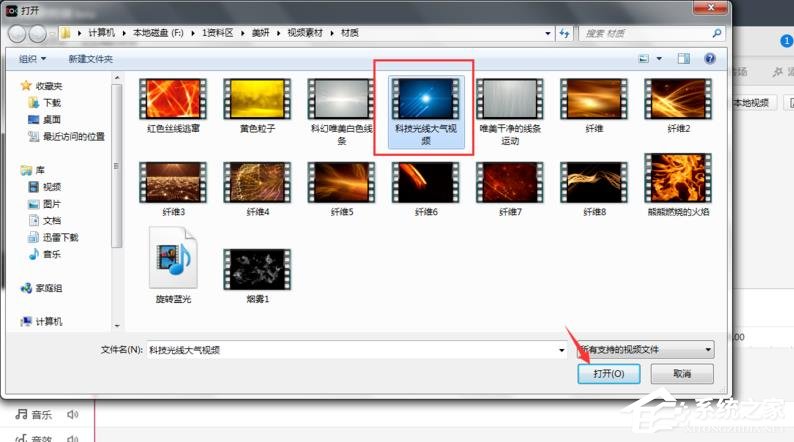
Task: Click 新建文件夹 new folder button
Action: [x=91, y=59]
